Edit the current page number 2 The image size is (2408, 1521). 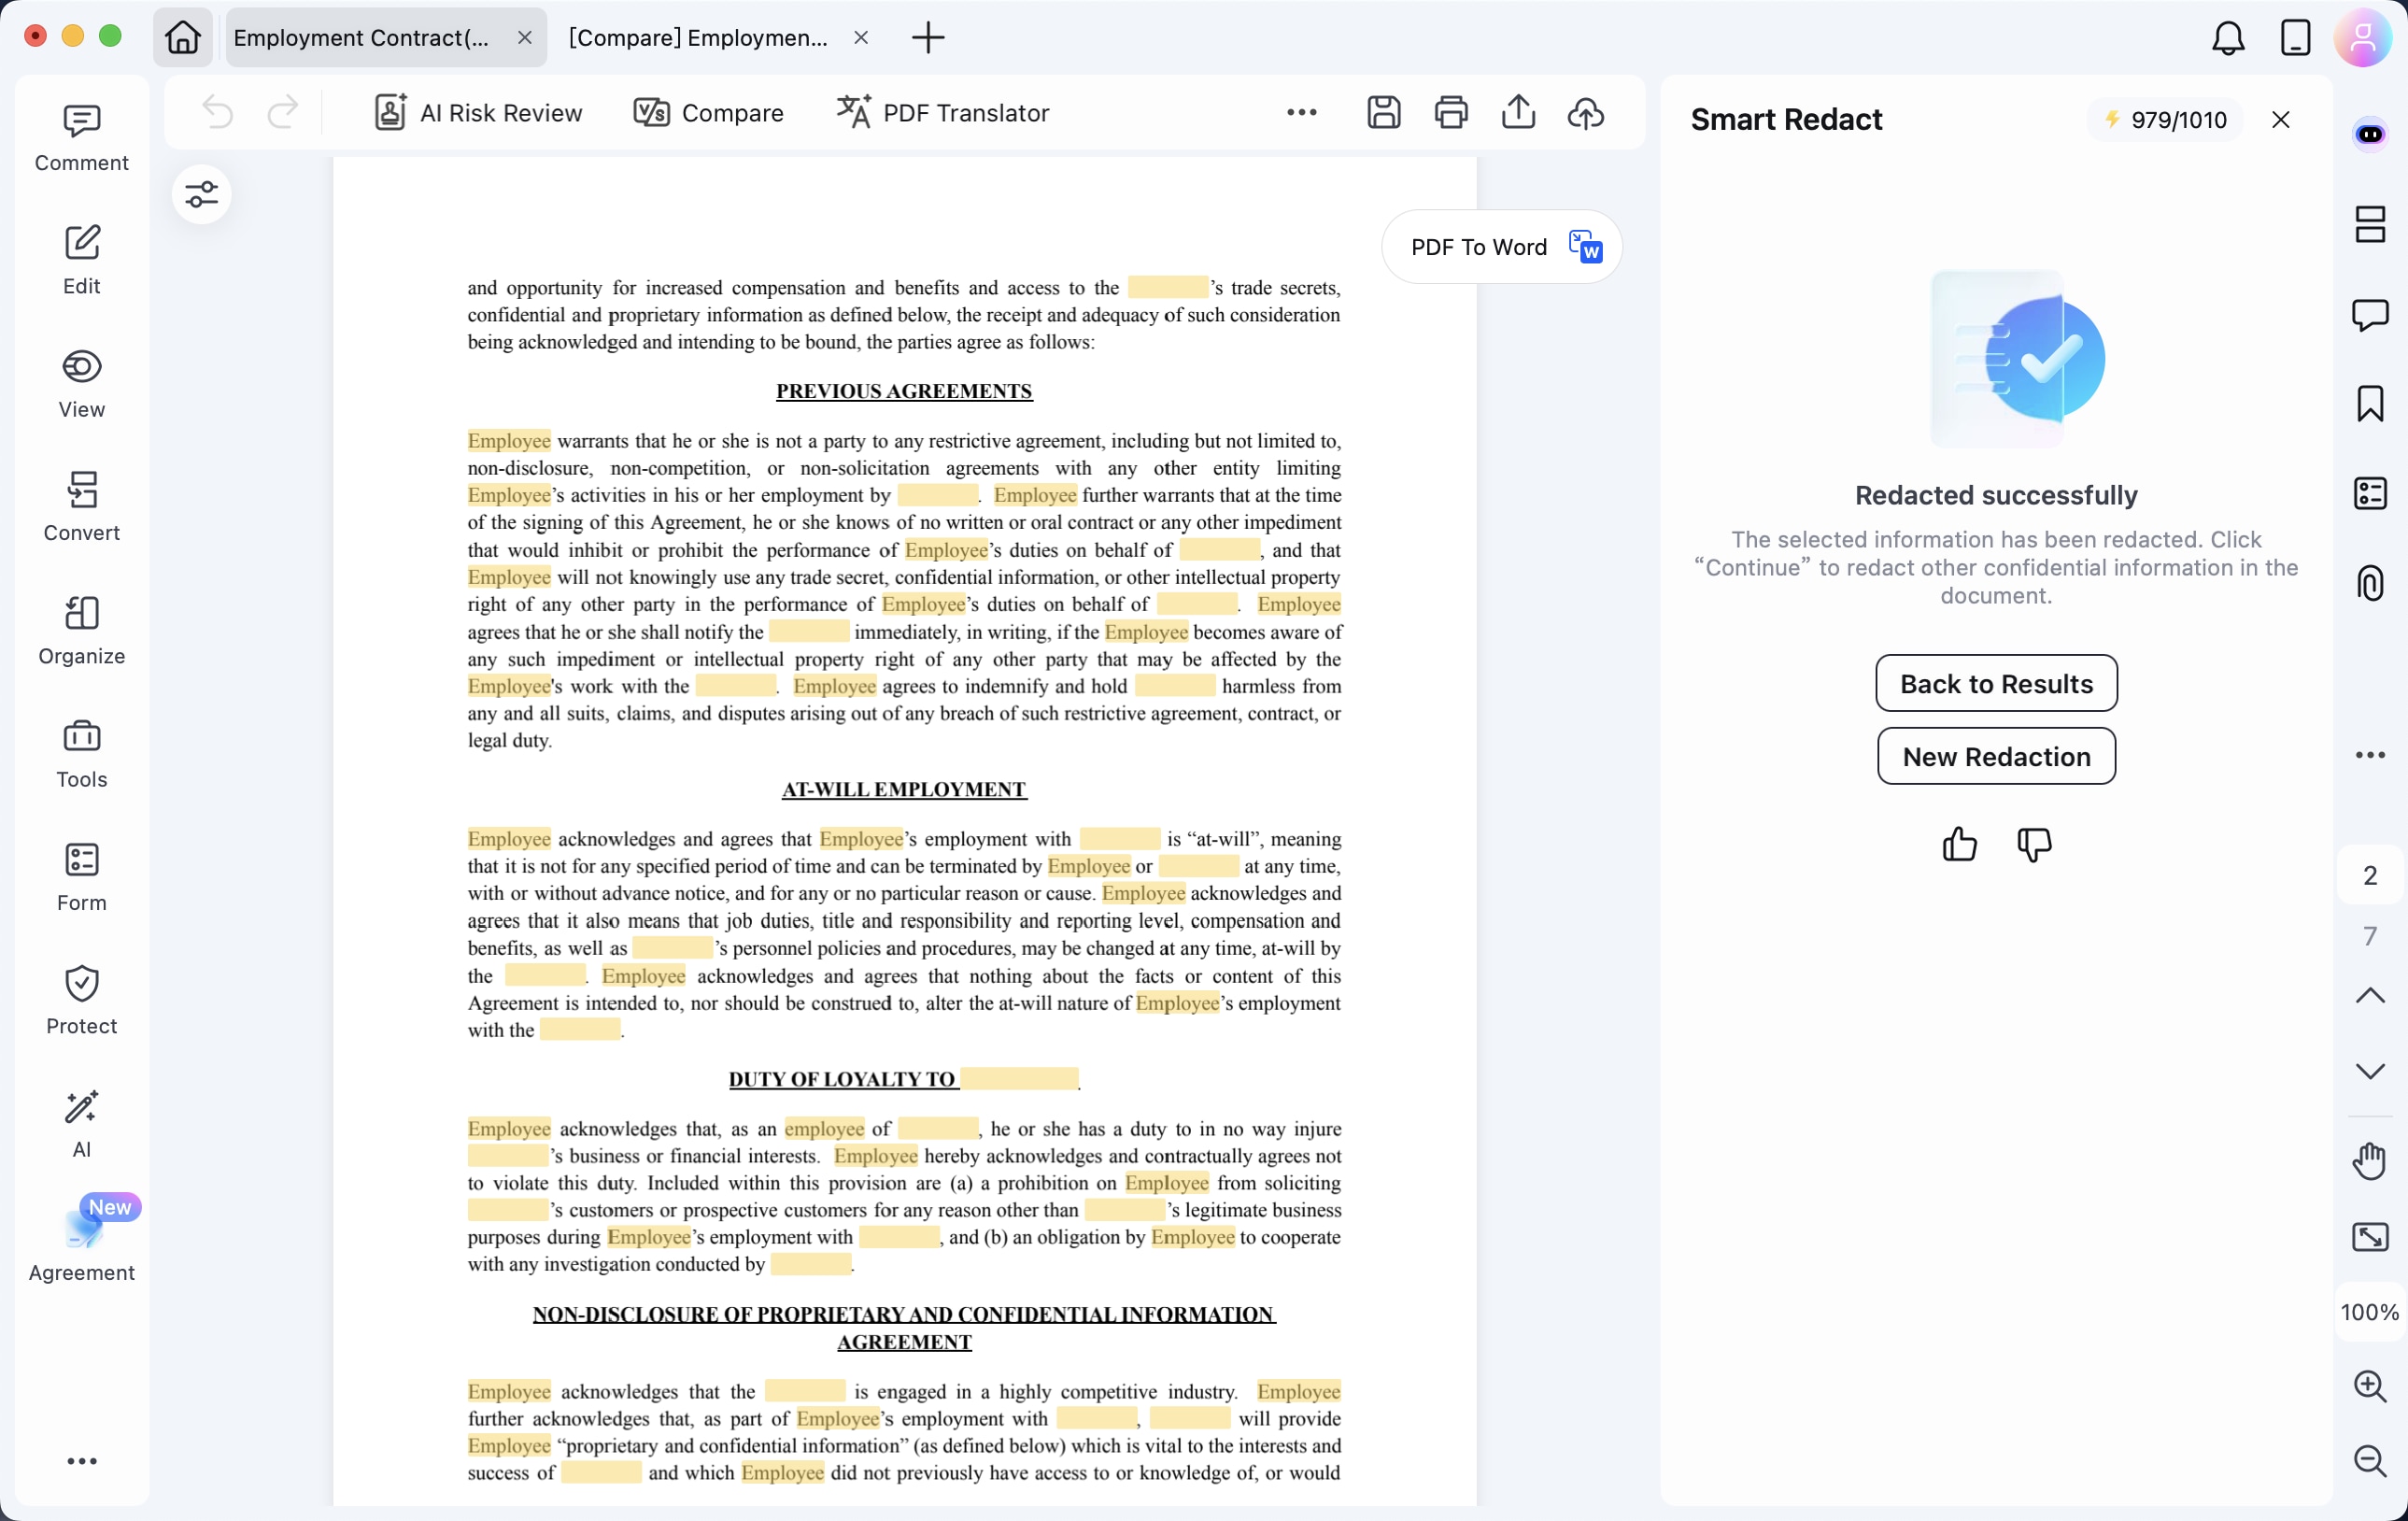pyautogui.click(x=2370, y=876)
